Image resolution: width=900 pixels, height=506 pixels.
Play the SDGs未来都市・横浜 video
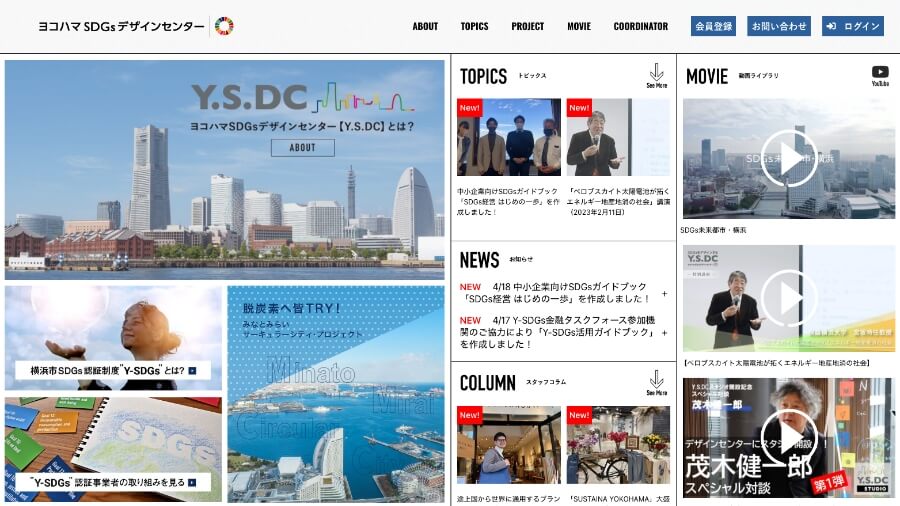pyautogui.click(x=789, y=158)
